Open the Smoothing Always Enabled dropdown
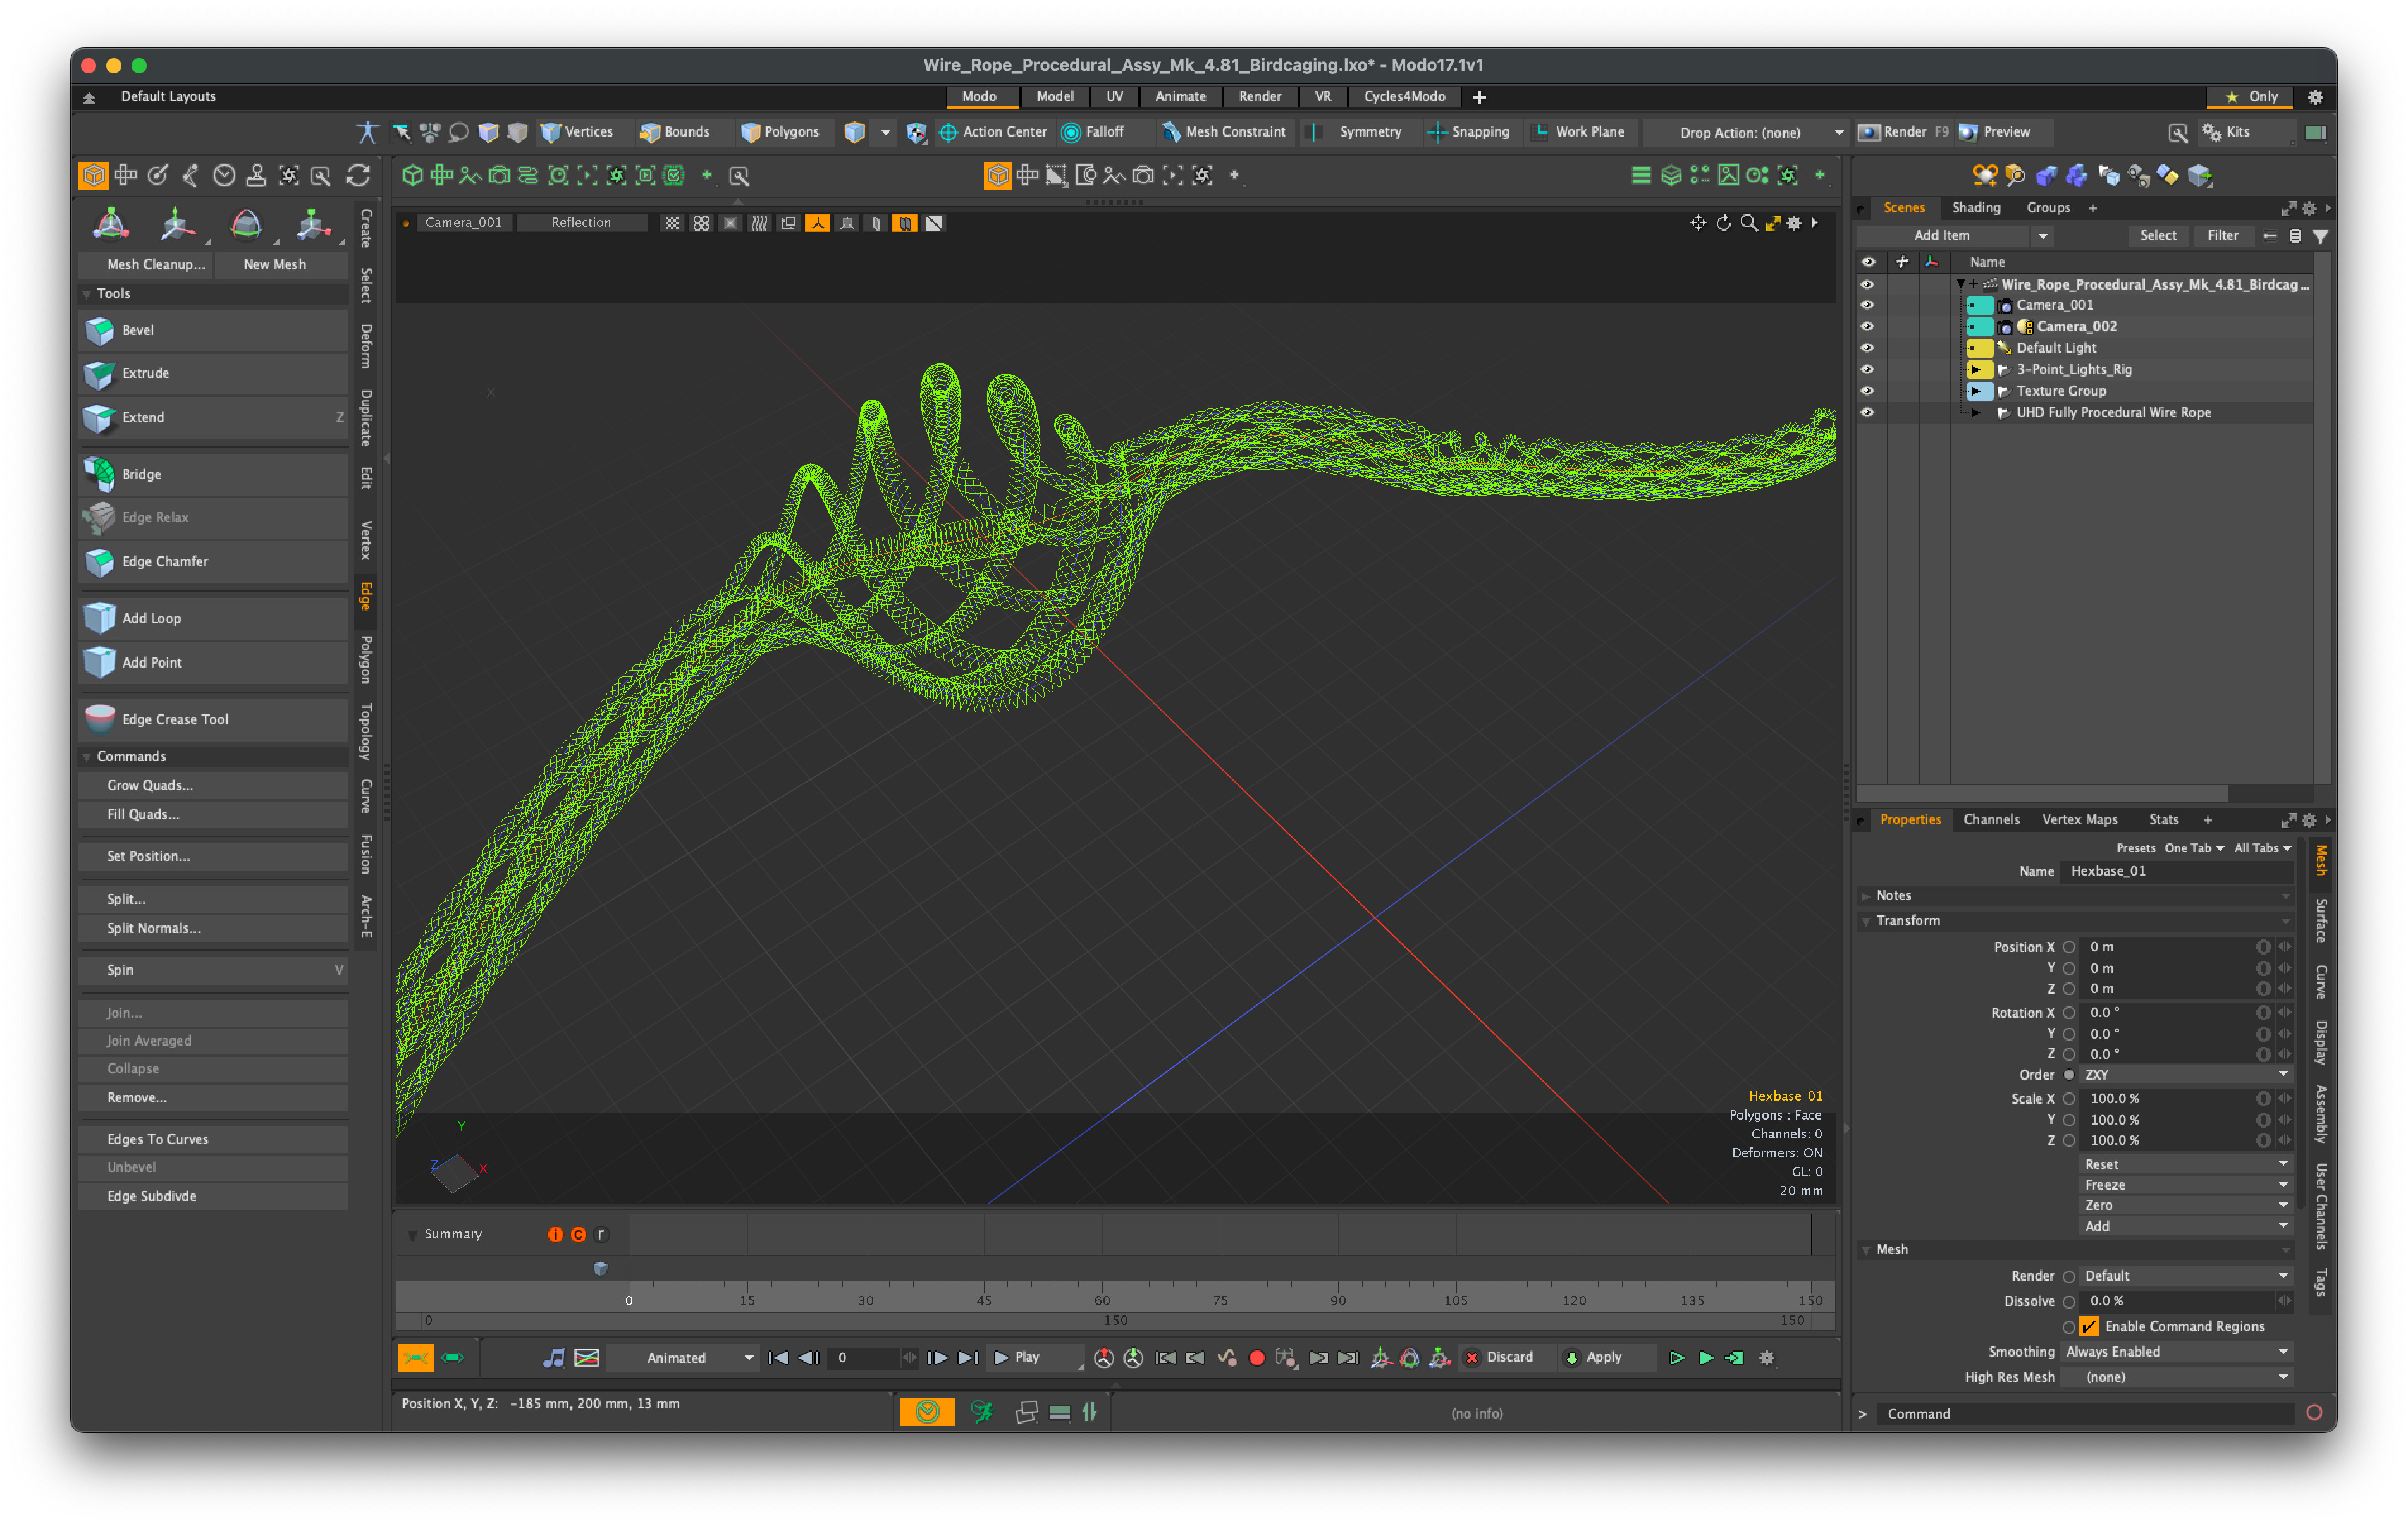This screenshot has width=2408, height=1526. tap(2177, 1352)
